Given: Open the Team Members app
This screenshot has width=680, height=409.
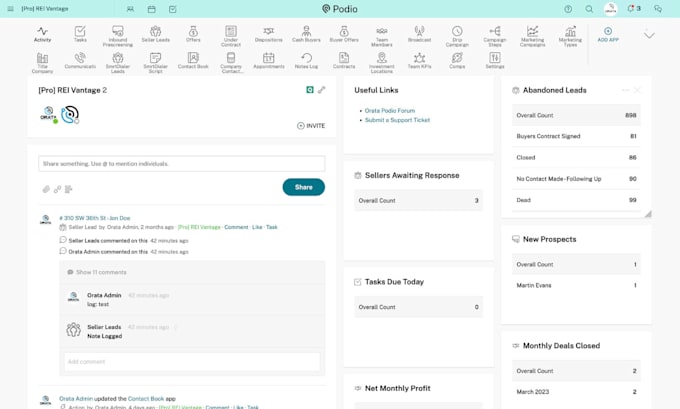Looking at the screenshot, I should (382, 36).
